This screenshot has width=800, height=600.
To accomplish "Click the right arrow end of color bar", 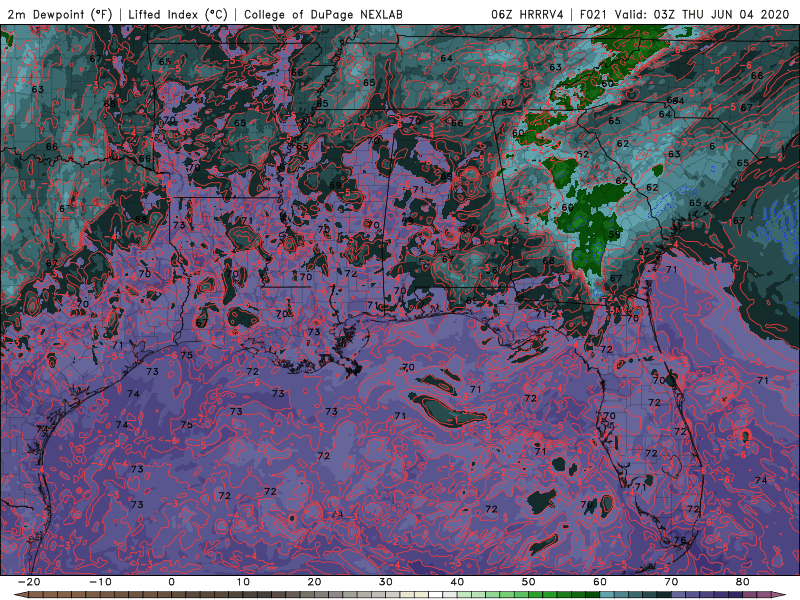I will pyautogui.click(x=777, y=595).
